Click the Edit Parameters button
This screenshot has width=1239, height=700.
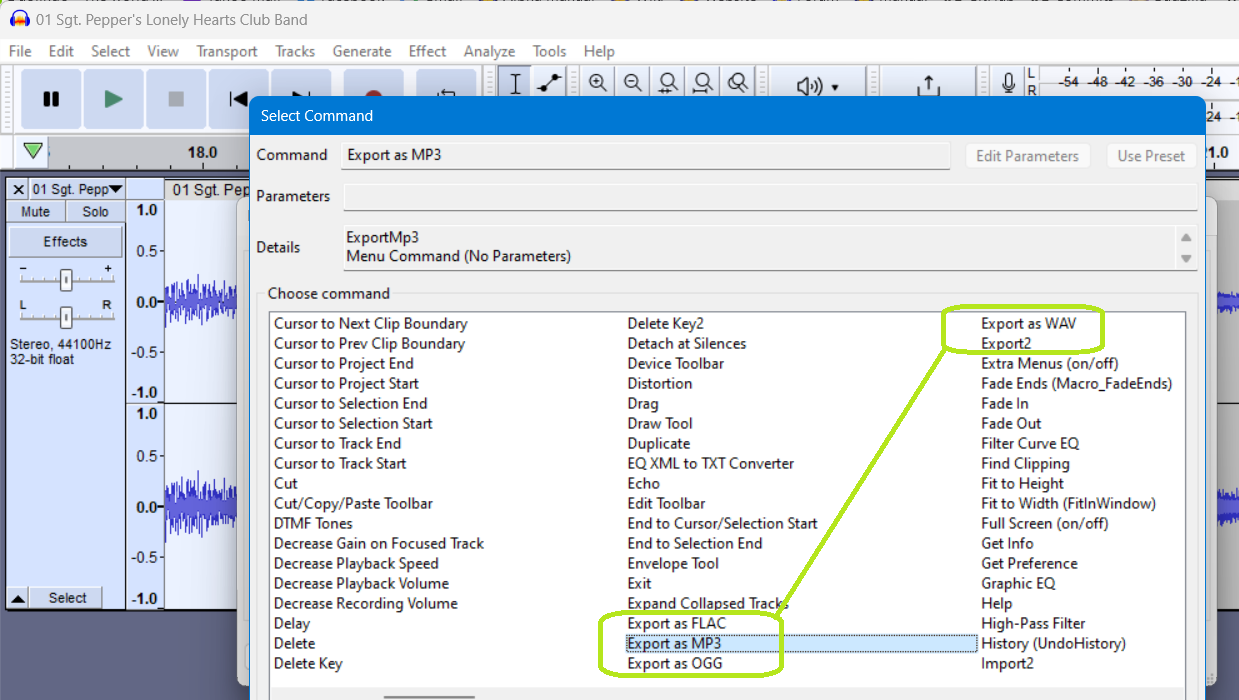pyautogui.click(x=1027, y=156)
